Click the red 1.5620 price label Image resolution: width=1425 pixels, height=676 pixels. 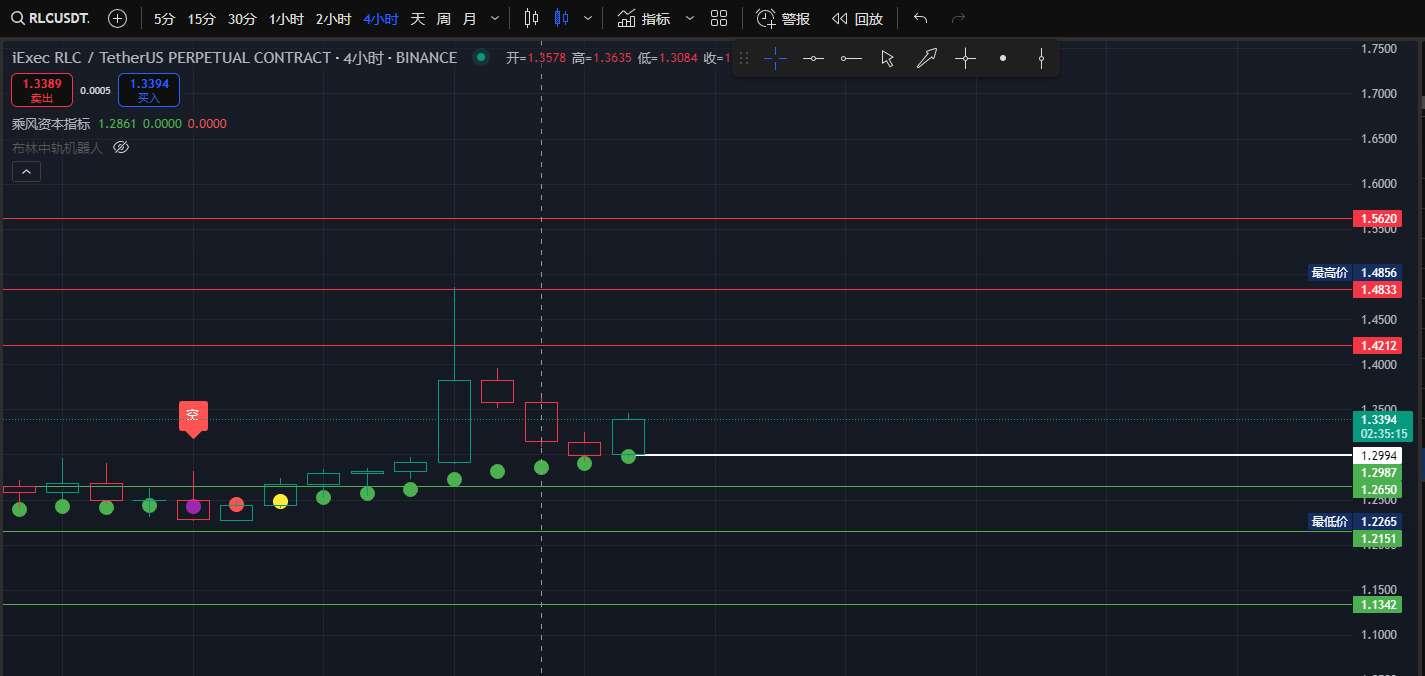[1377, 218]
